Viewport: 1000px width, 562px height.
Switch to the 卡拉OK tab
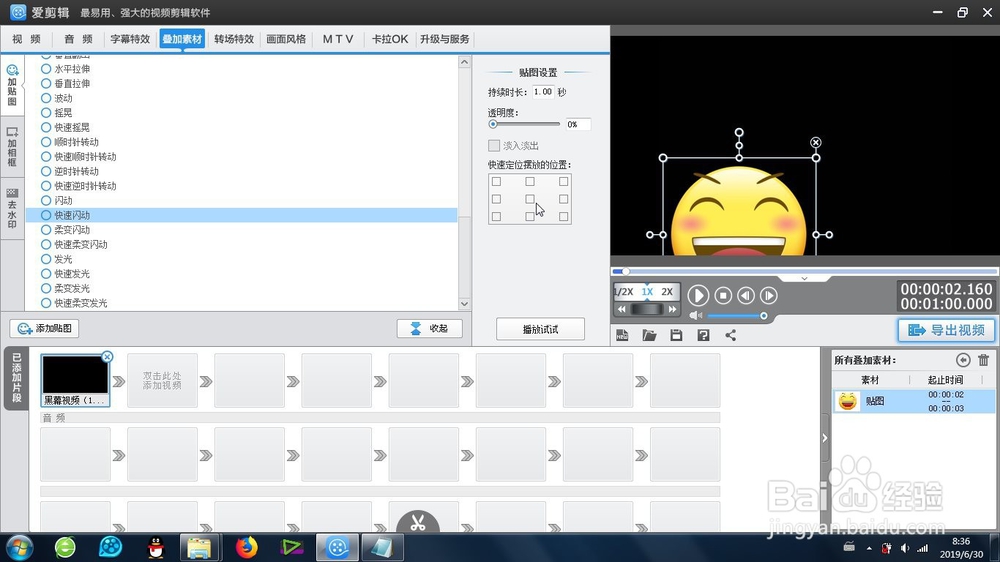click(x=390, y=39)
